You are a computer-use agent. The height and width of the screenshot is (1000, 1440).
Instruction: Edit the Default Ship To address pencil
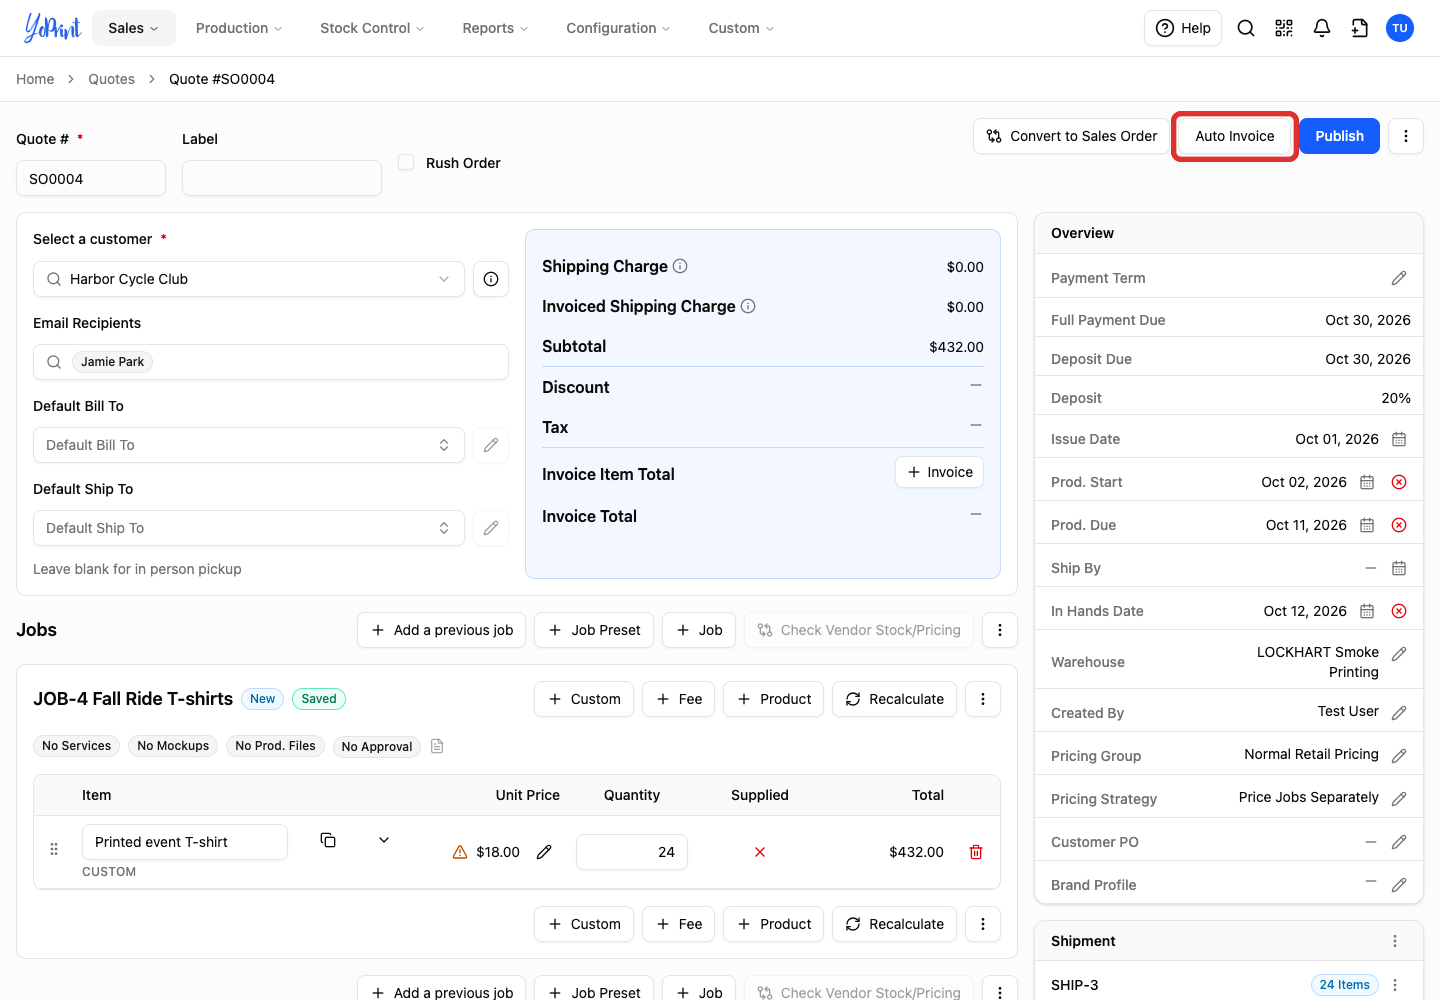(x=491, y=528)
